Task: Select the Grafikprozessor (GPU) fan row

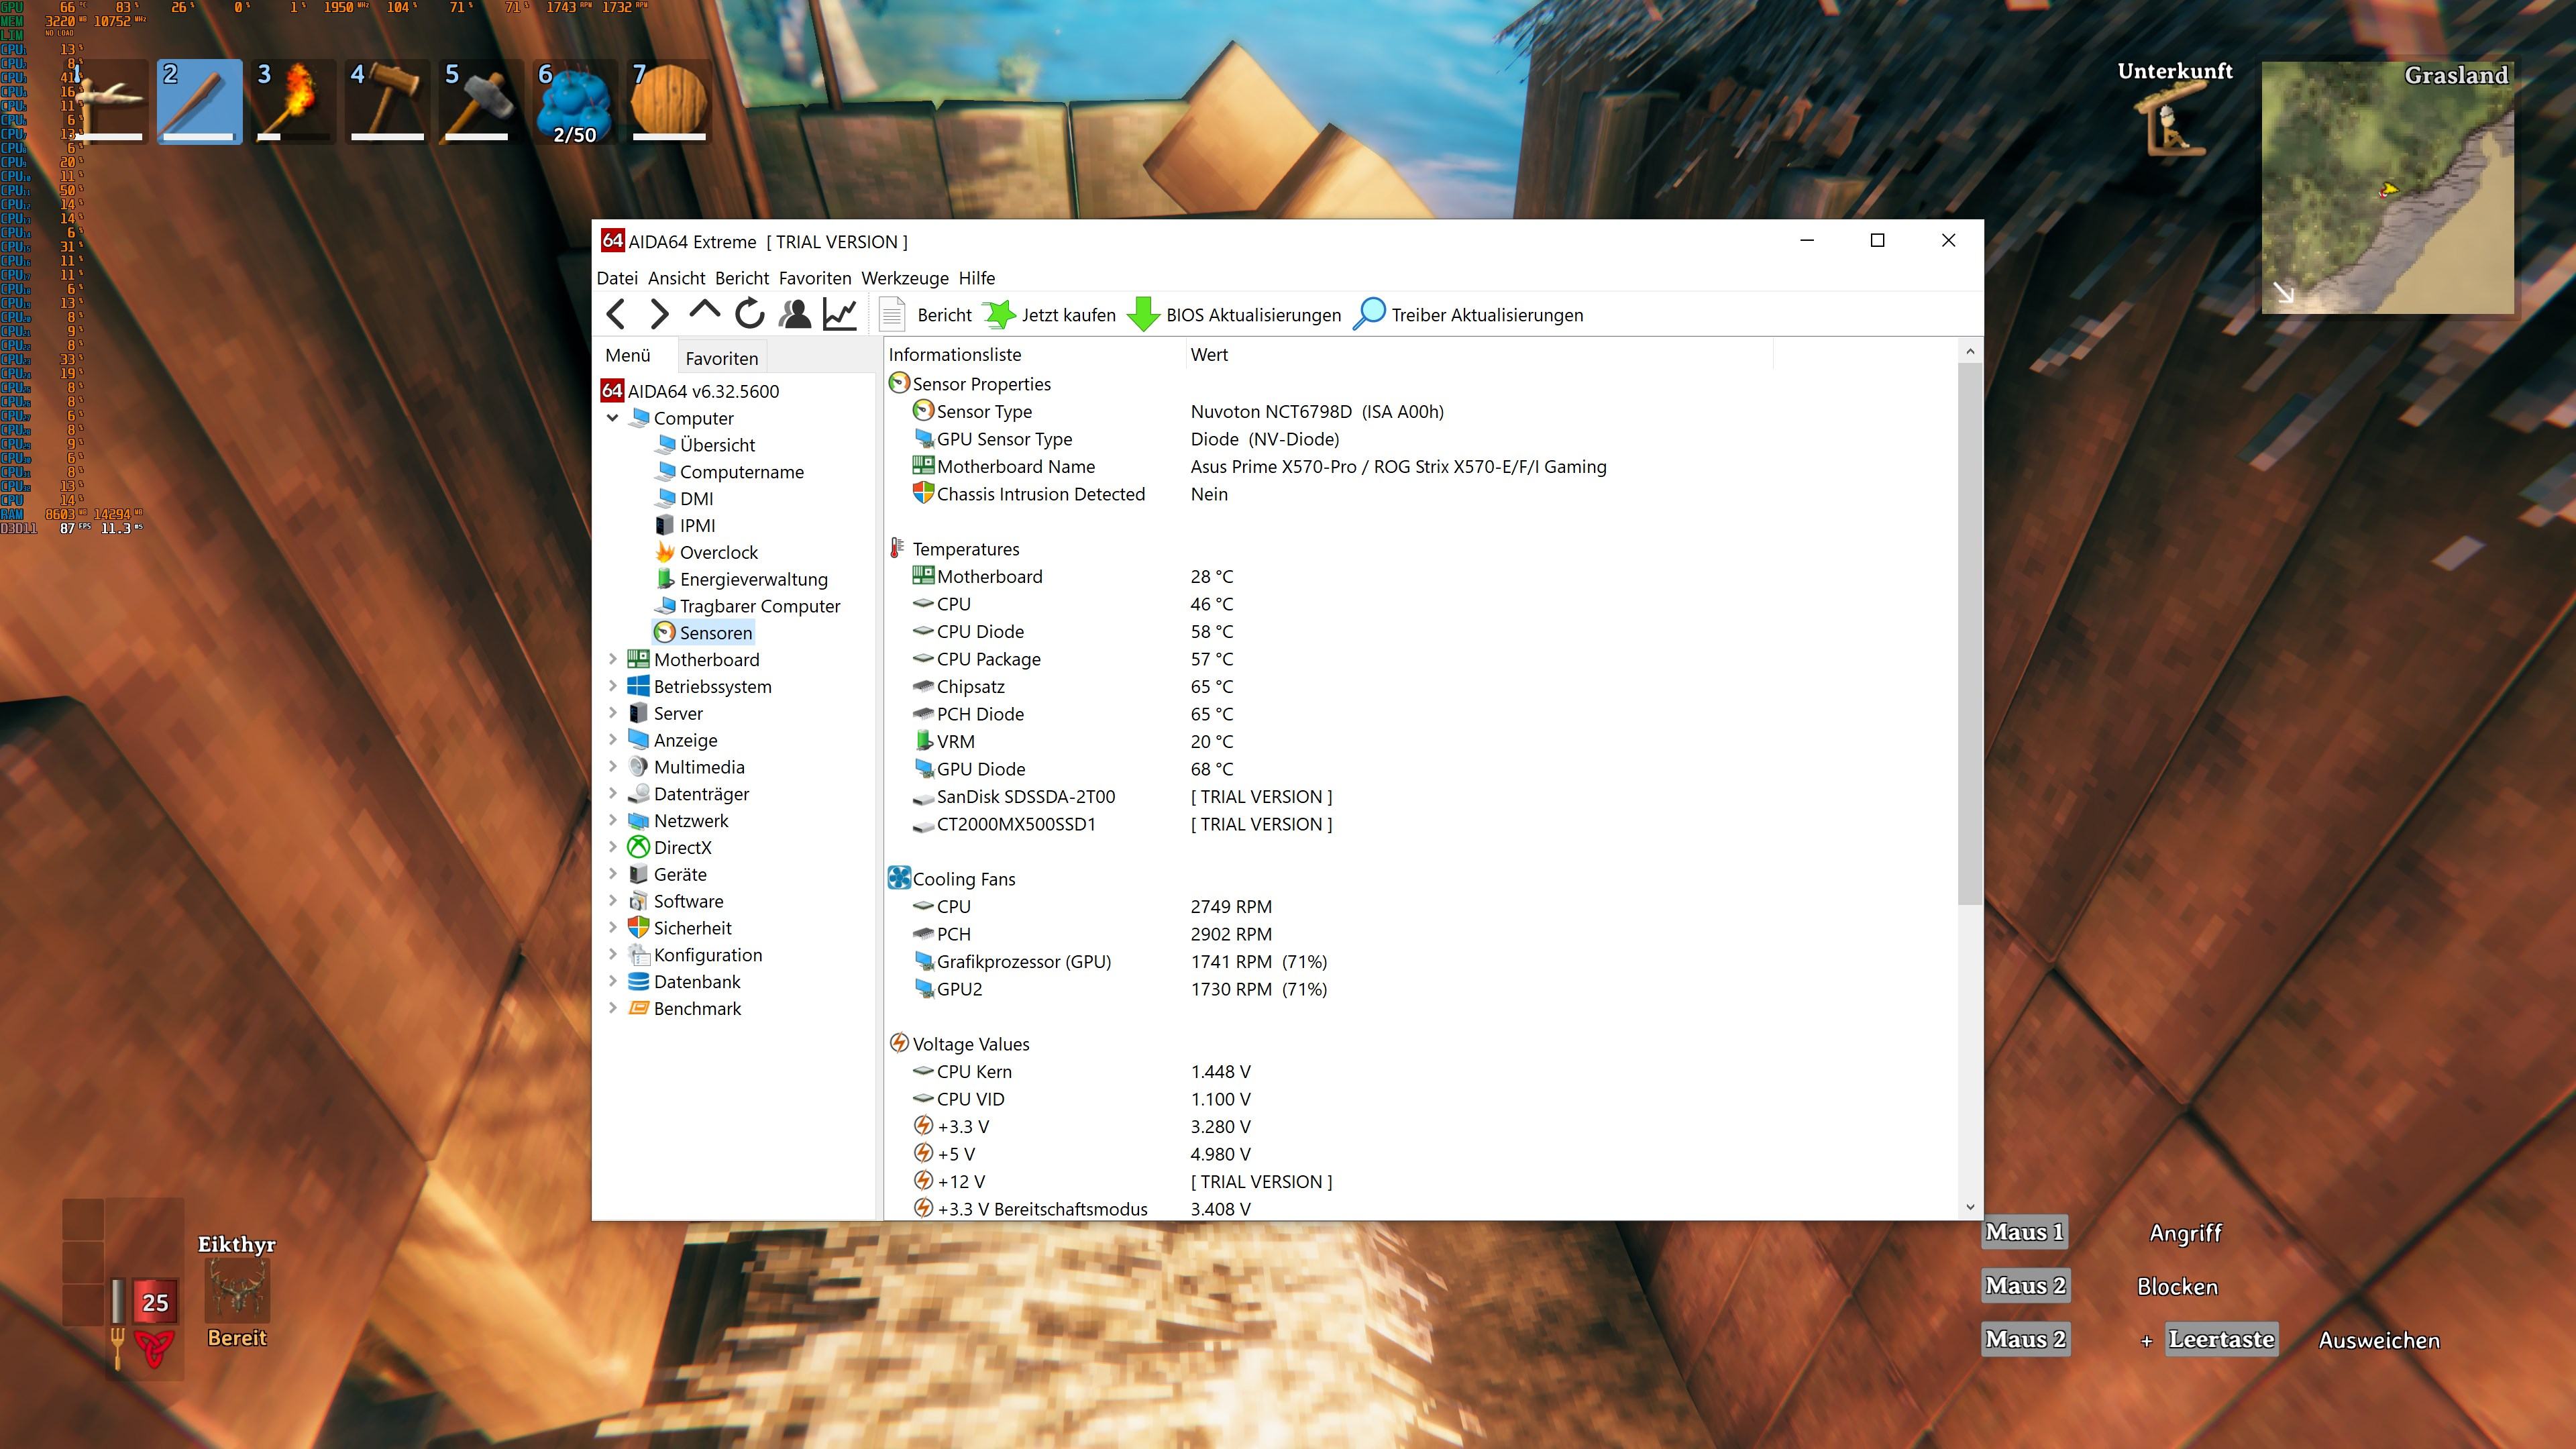Action: (x=1420, y=961)
